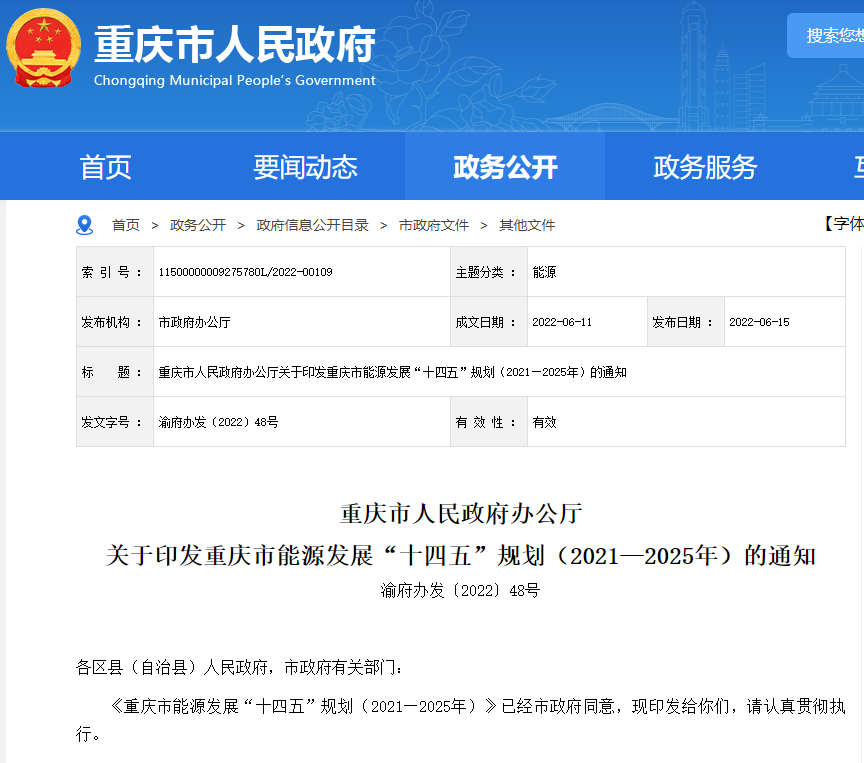864x763 pixels.
Task: Click the location pin breadcrumb icon
Action: (84, 225)
